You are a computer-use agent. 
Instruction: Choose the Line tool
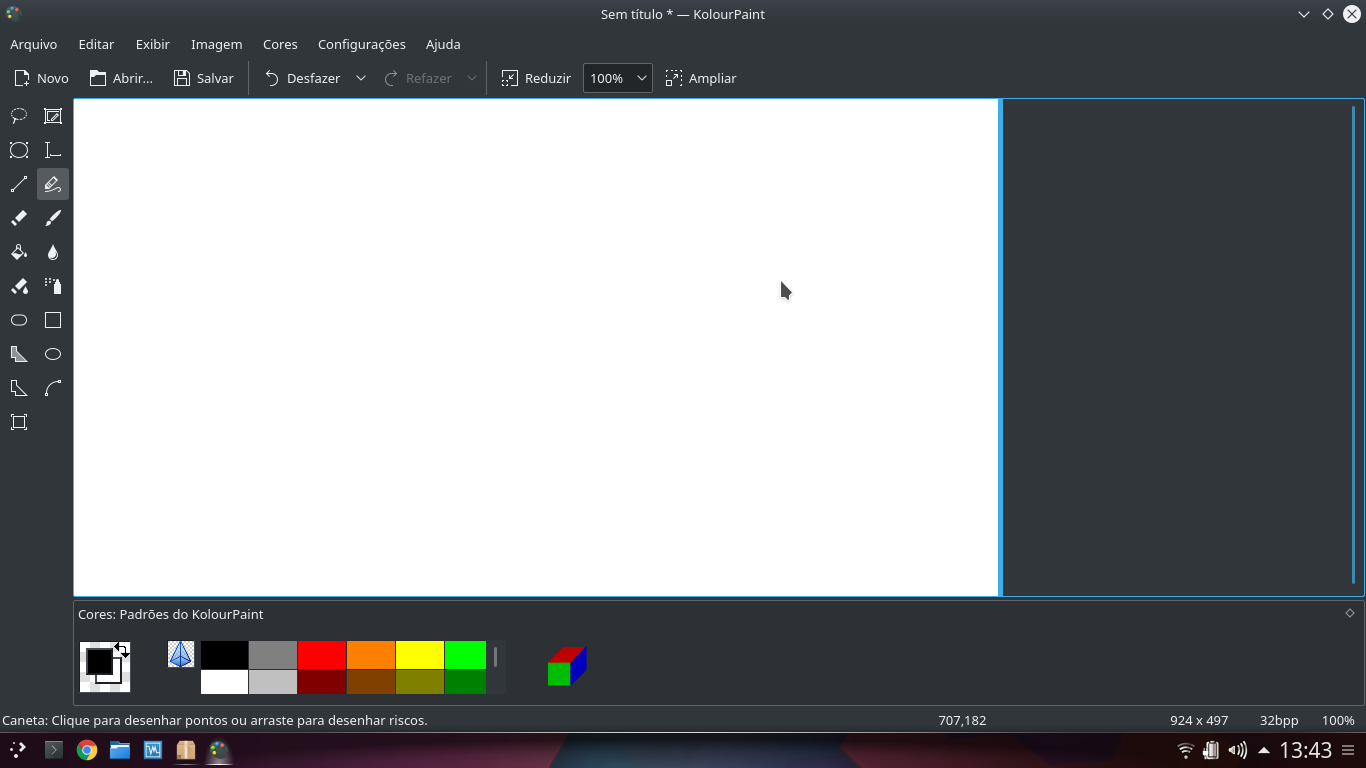point(18,184)
